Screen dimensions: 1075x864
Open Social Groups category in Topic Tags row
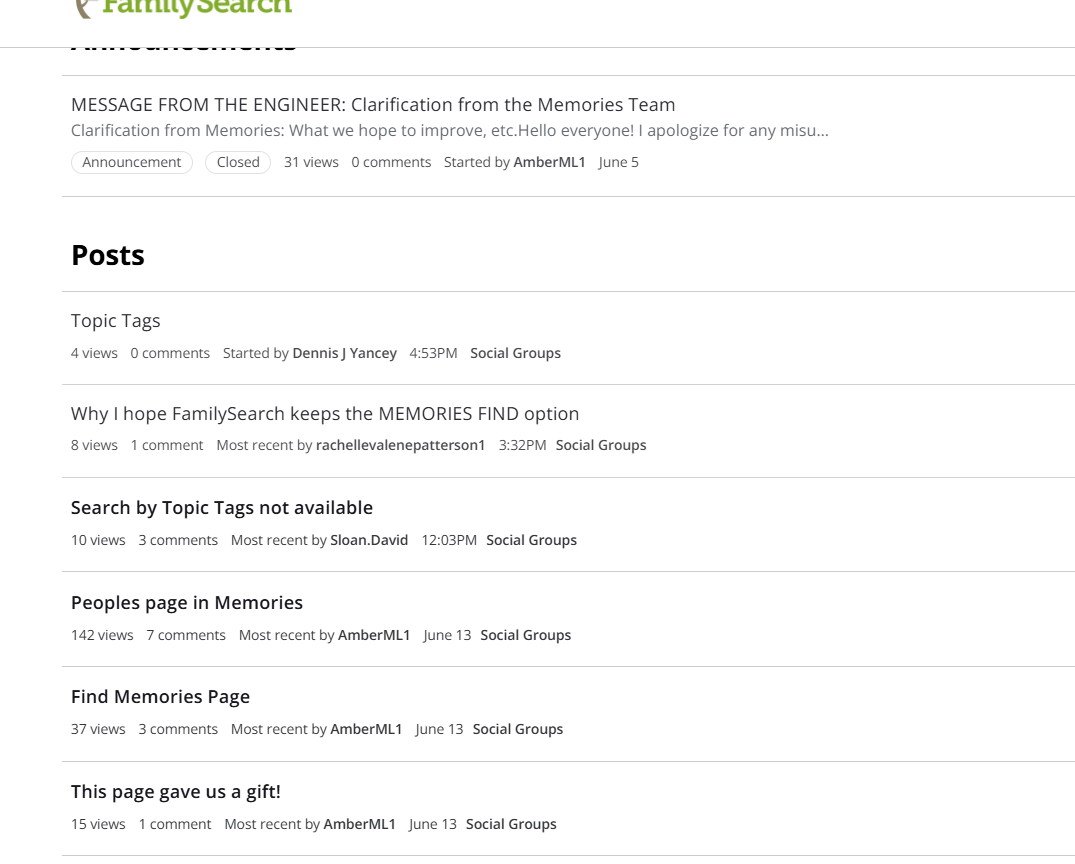tap(516, 353)
